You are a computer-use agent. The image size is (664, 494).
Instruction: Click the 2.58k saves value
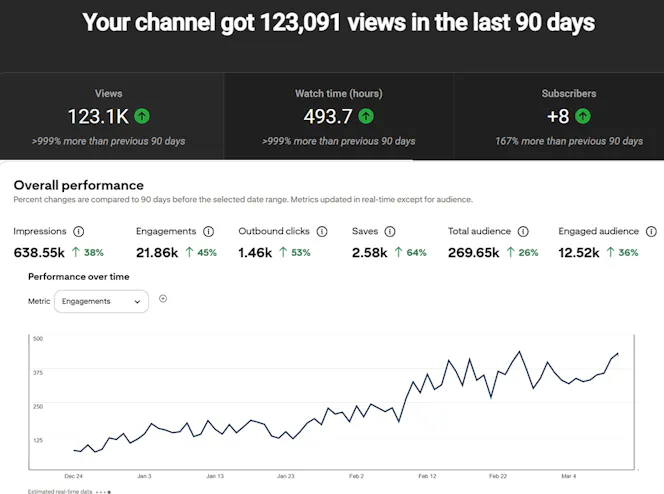(369, 253)
